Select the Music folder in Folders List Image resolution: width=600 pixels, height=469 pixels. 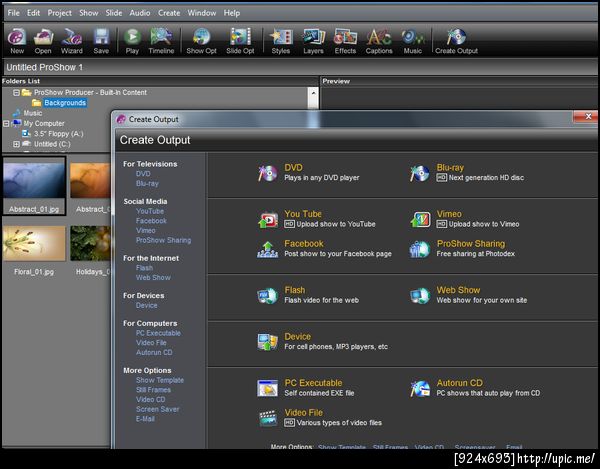tap(33, 113)
